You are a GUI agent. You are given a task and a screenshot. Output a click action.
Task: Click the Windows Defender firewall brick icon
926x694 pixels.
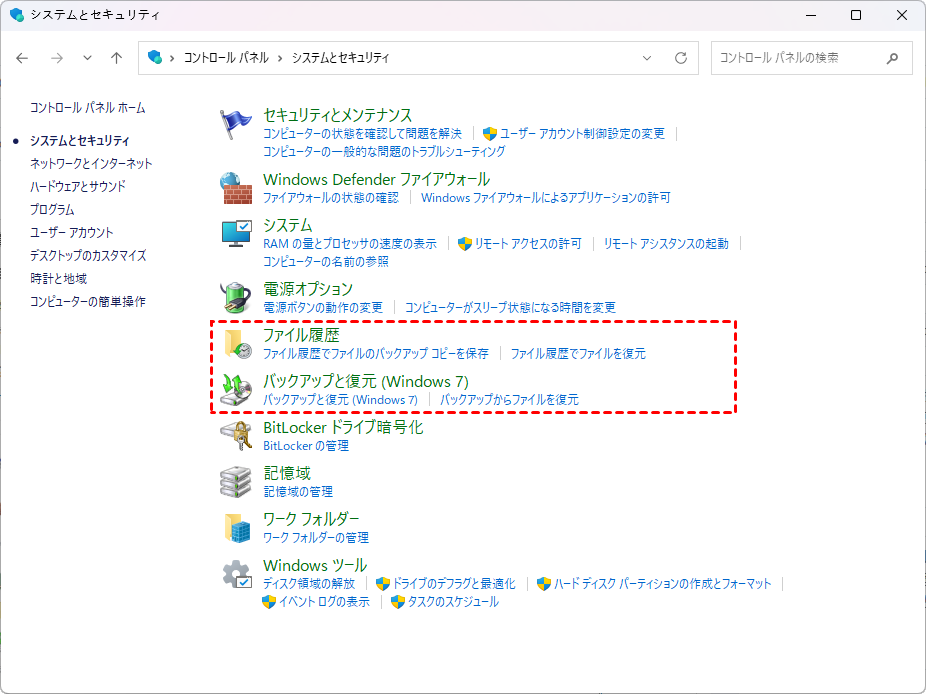pyautogui.click(x=235, y=188)
